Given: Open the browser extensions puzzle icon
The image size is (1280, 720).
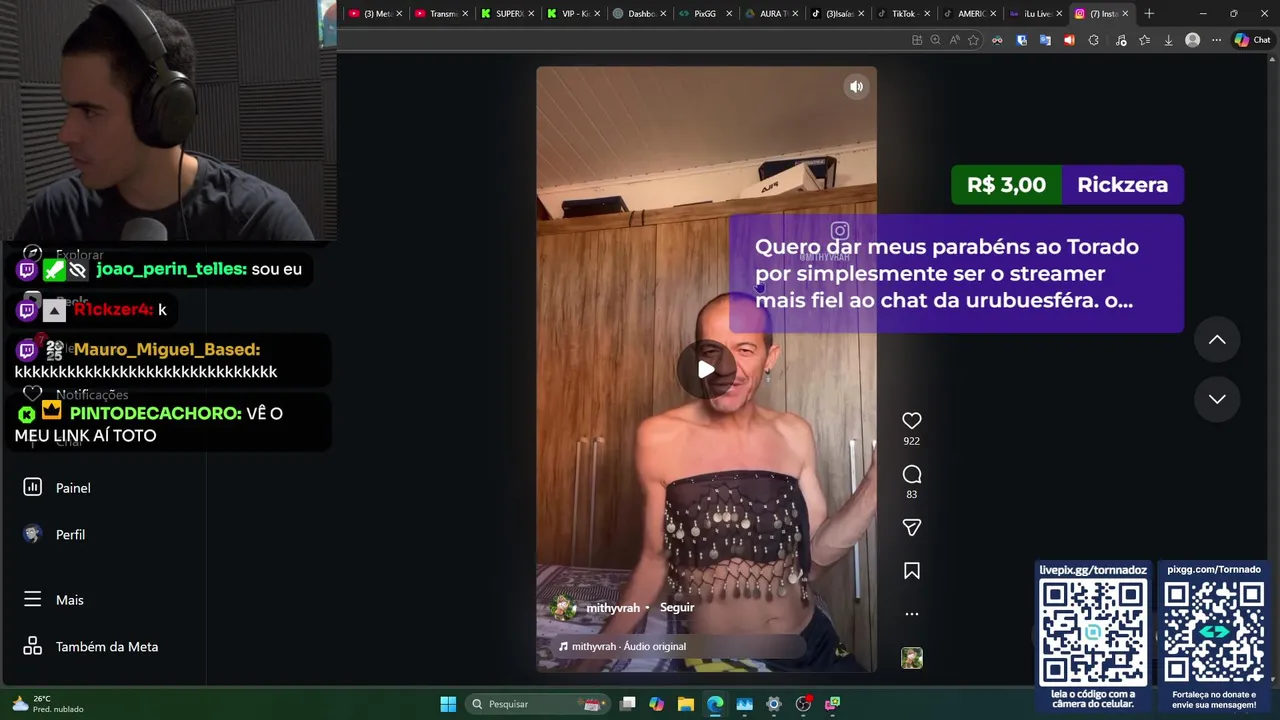Looking at the screenshot, I should pyautogui.click(x=1093, y=40).
